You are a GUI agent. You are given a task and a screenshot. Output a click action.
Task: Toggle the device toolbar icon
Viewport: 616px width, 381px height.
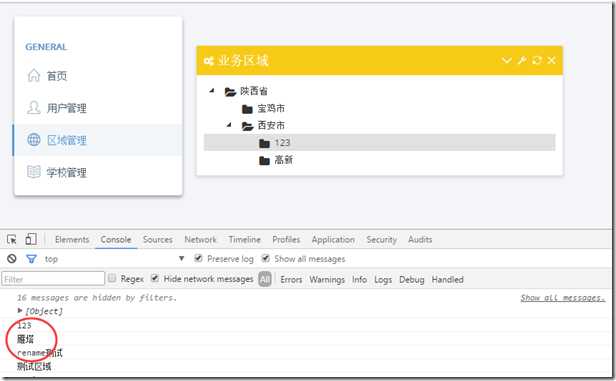(31, 239)
